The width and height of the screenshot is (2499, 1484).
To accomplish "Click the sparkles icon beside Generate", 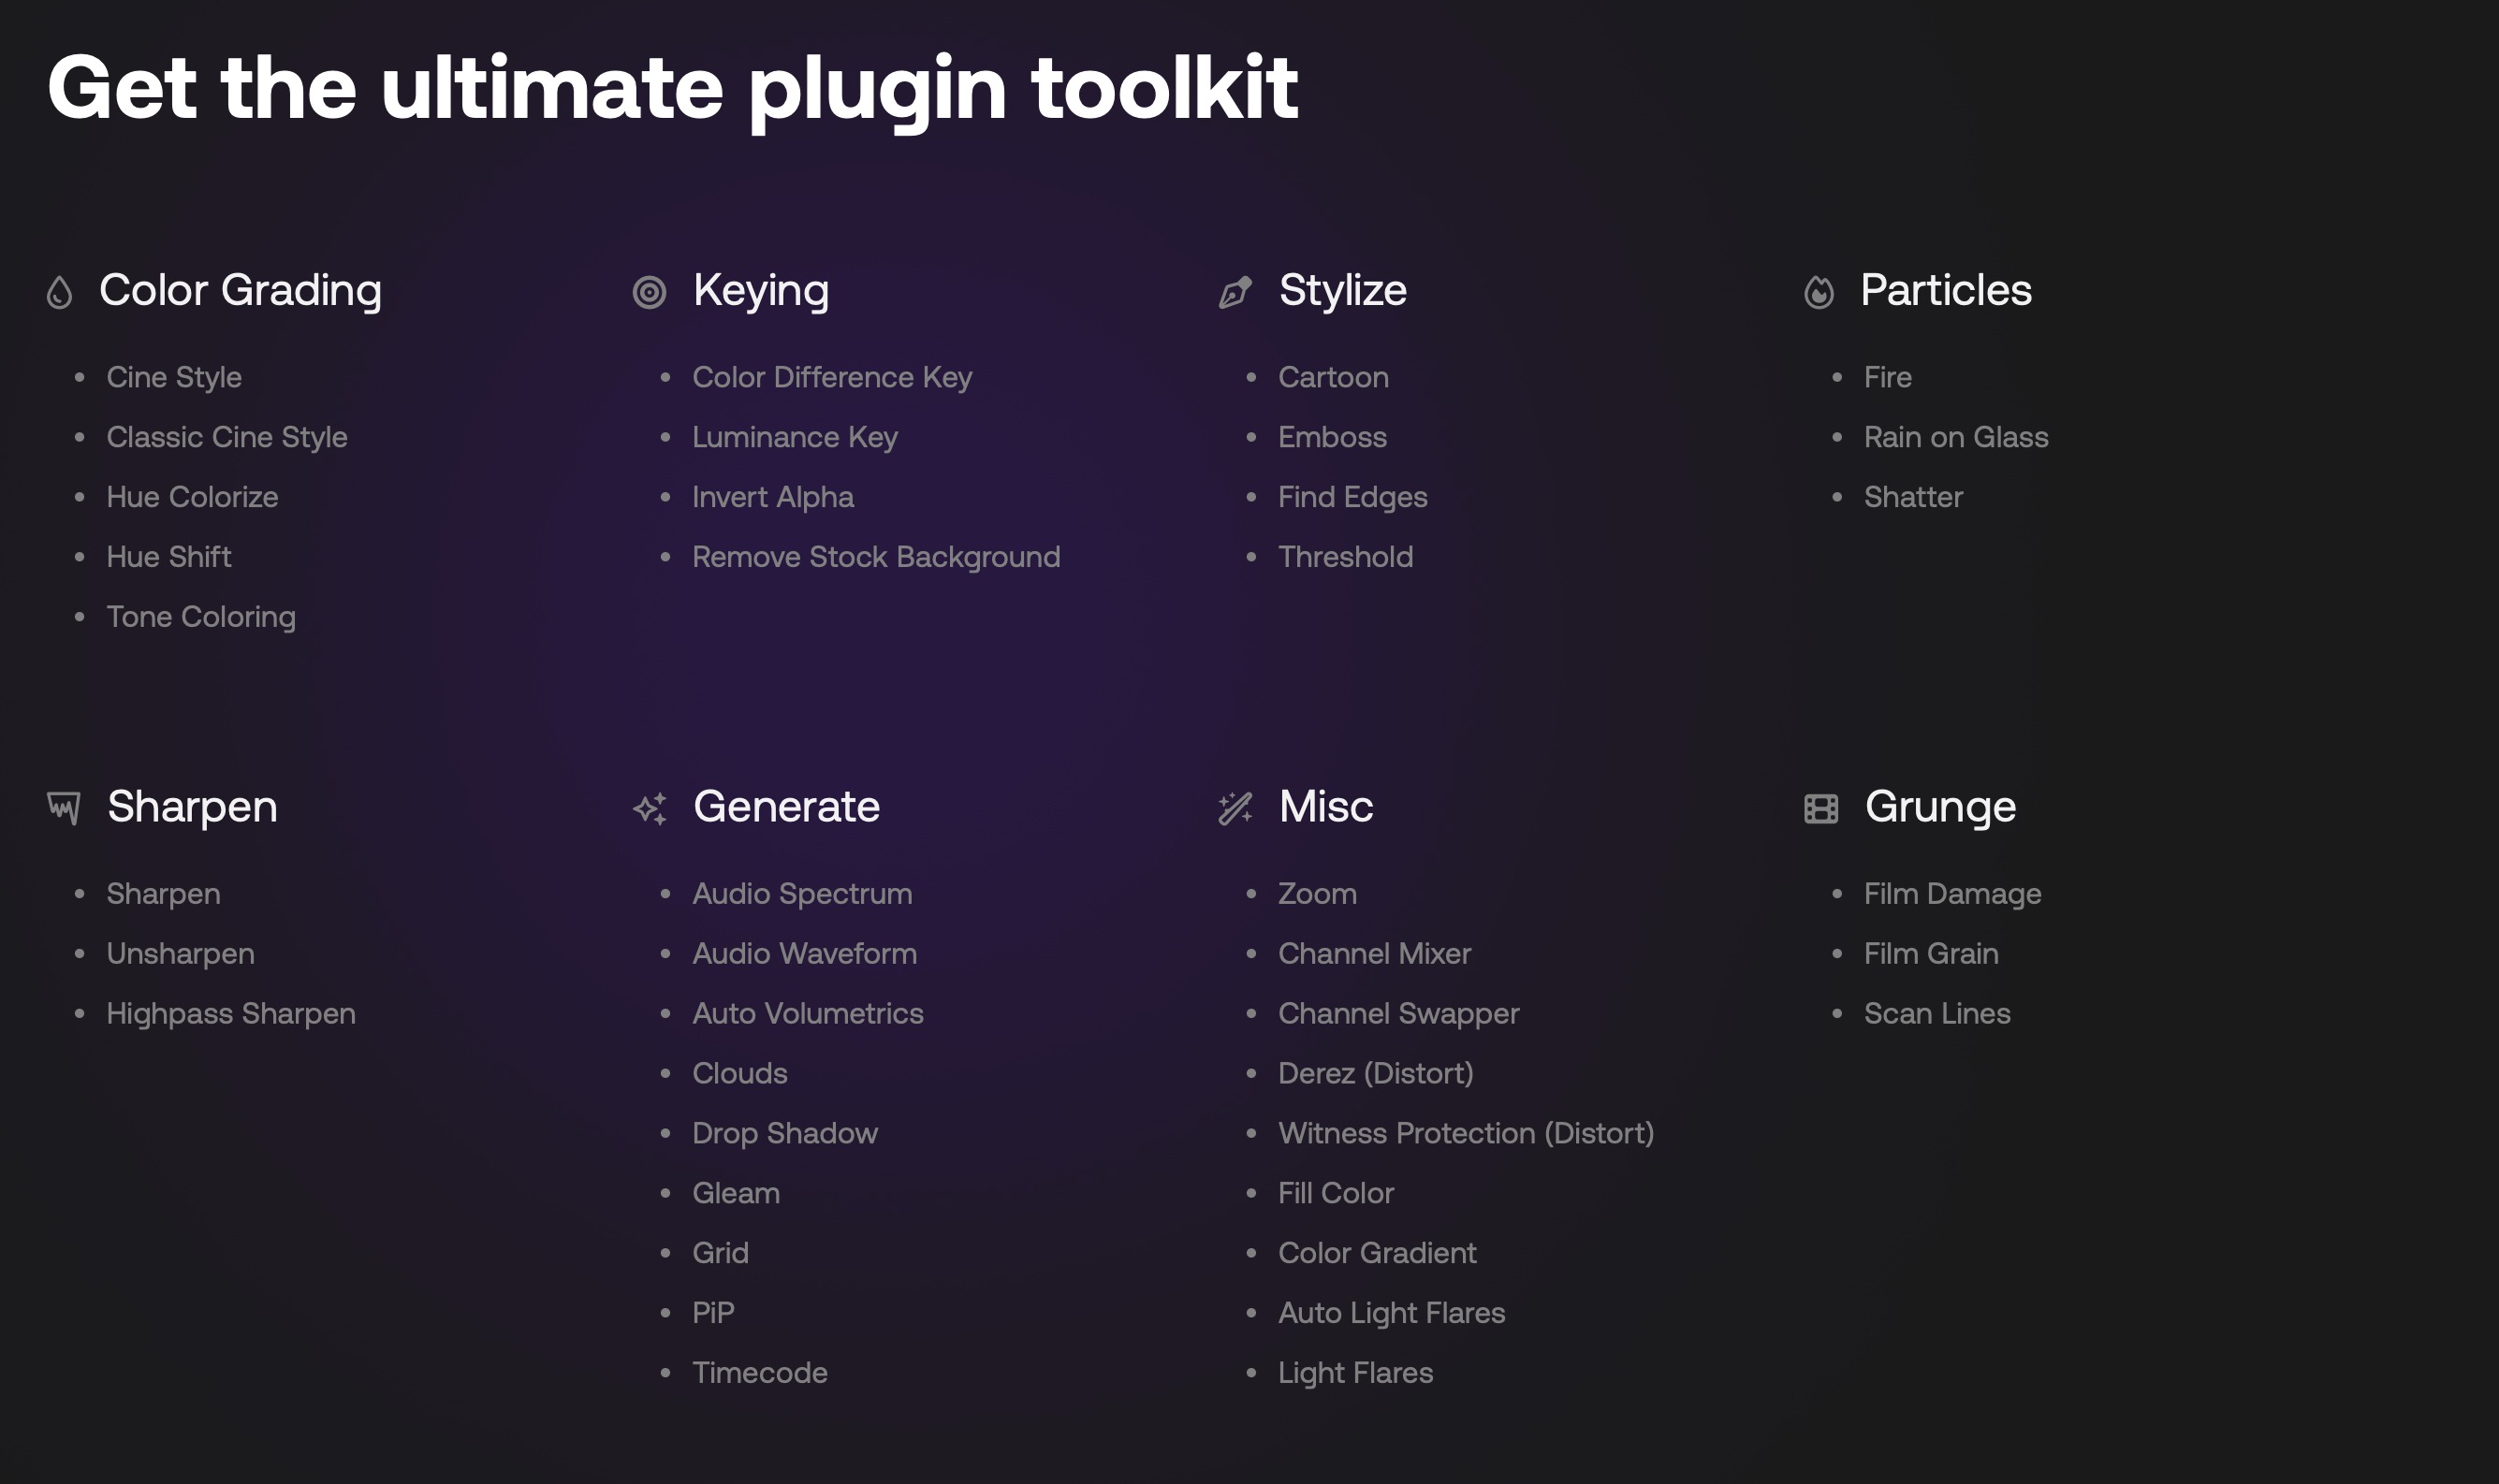I will point(650,808).
